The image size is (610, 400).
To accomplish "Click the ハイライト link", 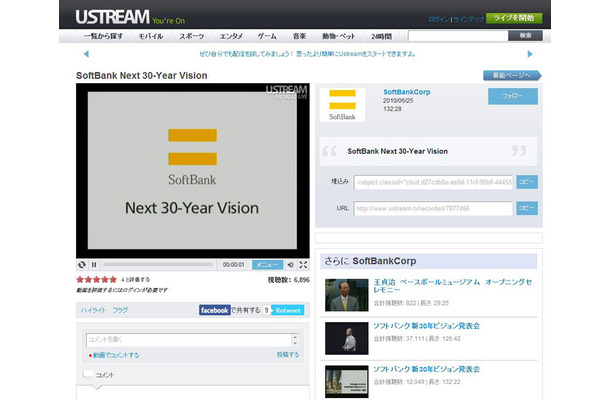I will [x=93, y=310].
